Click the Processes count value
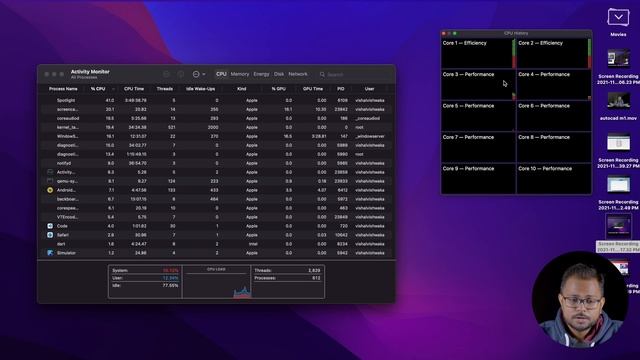The image size is (640, 360). tap(316, 278)
